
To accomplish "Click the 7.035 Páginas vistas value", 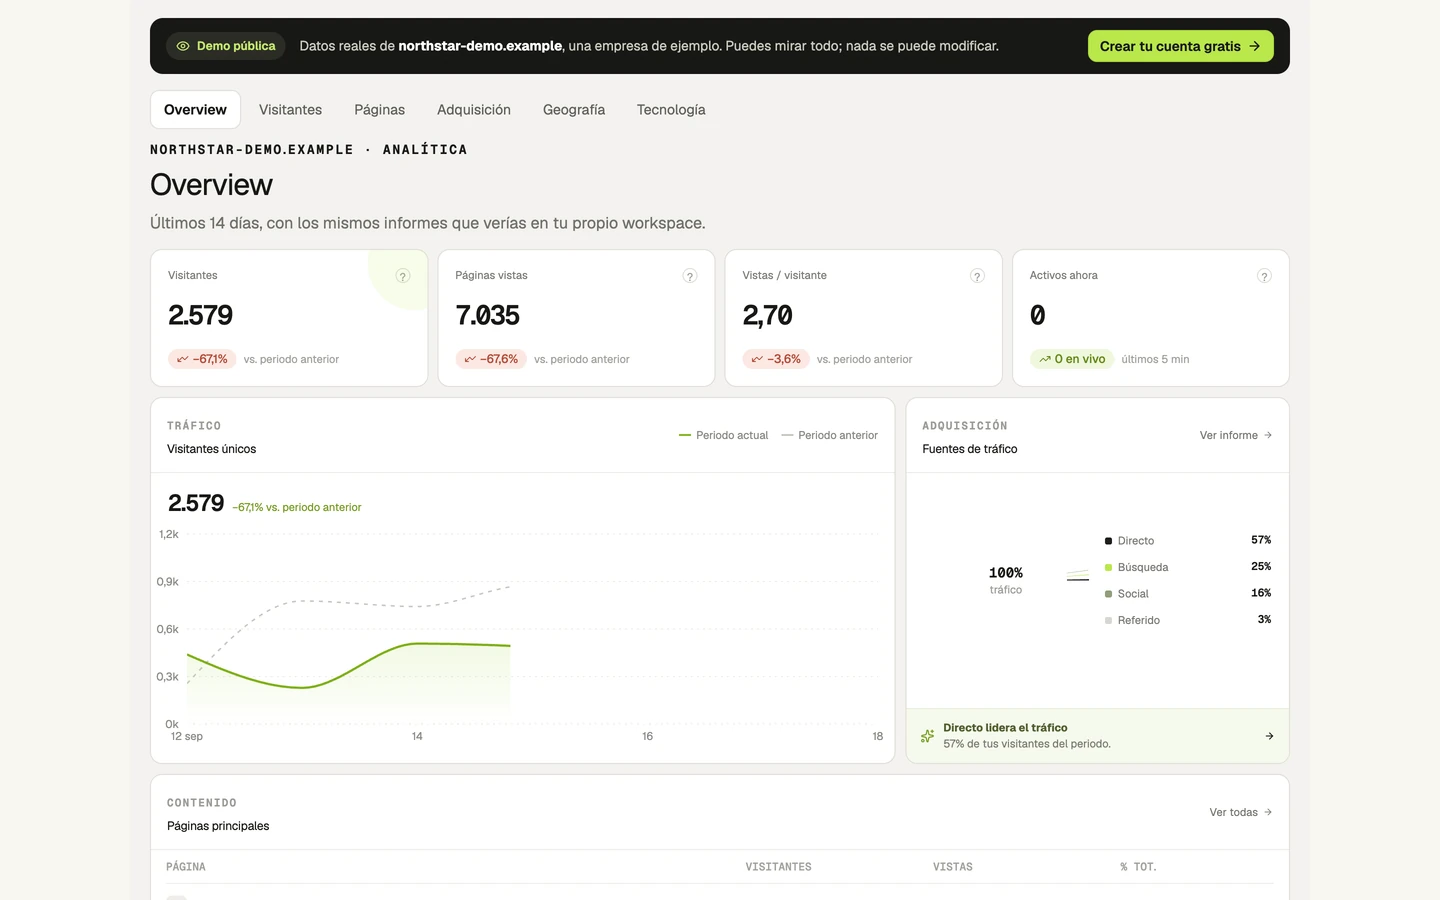I will coord(488,316).
